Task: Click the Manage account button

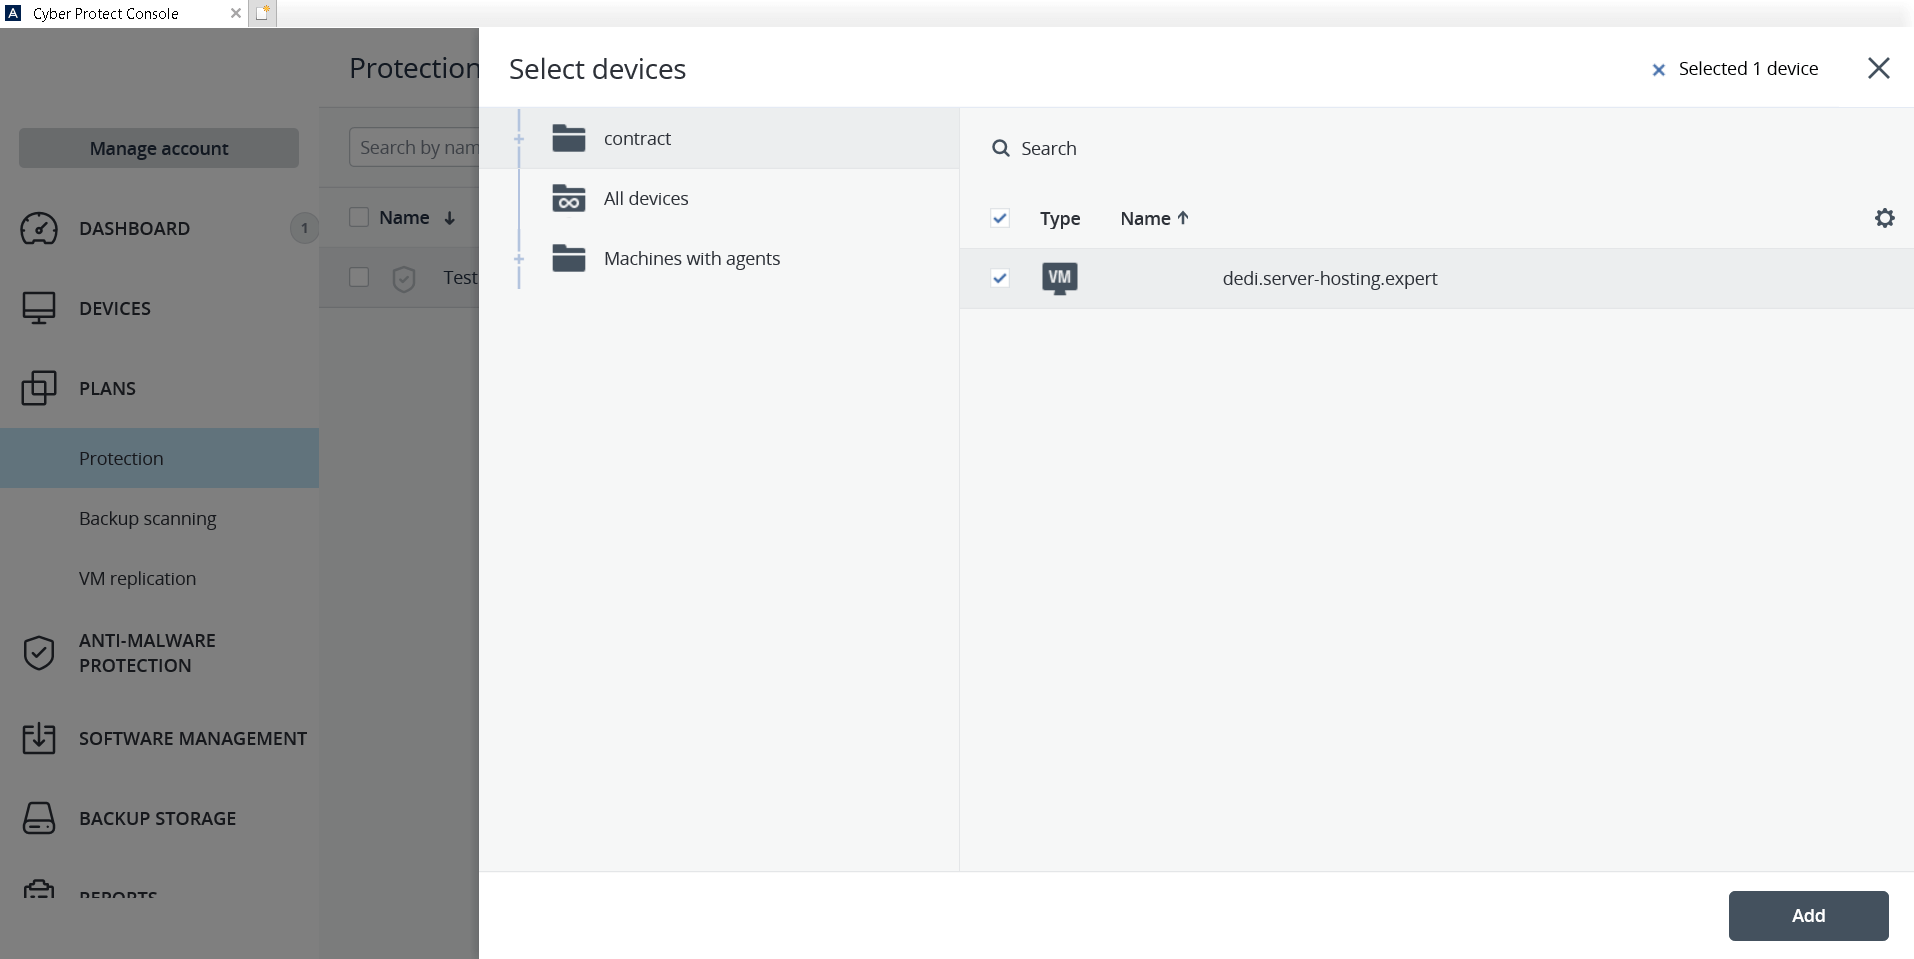Action: pos(159,148)
